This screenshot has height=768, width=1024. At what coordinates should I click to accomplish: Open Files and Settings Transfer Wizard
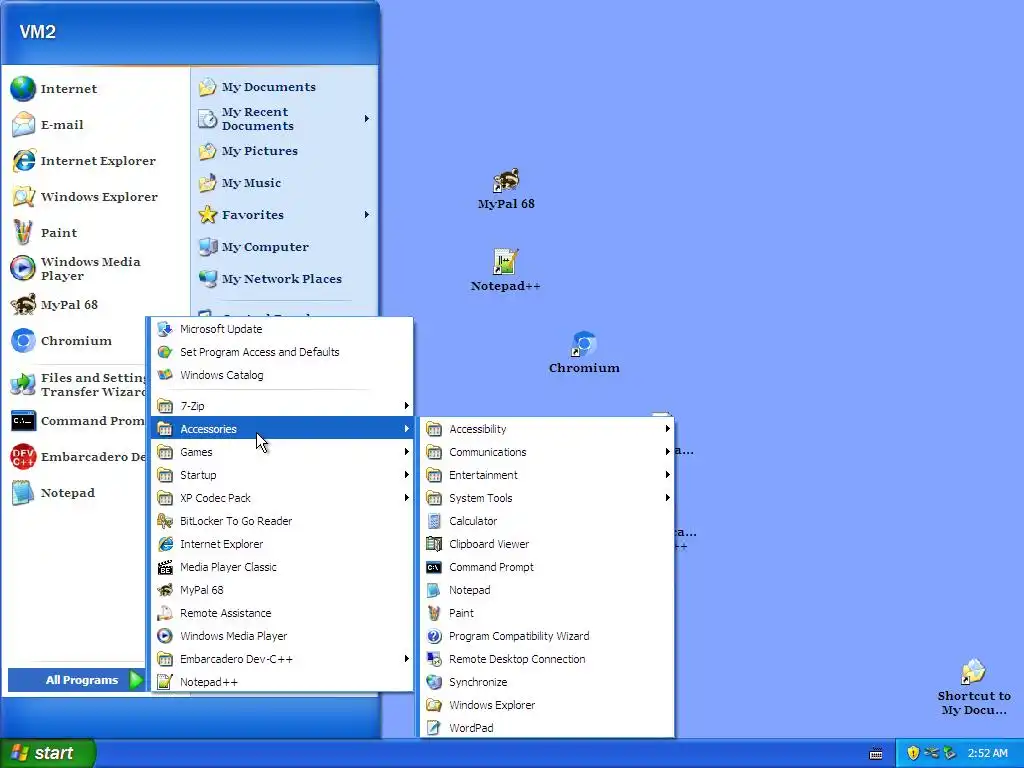(77, 385)
